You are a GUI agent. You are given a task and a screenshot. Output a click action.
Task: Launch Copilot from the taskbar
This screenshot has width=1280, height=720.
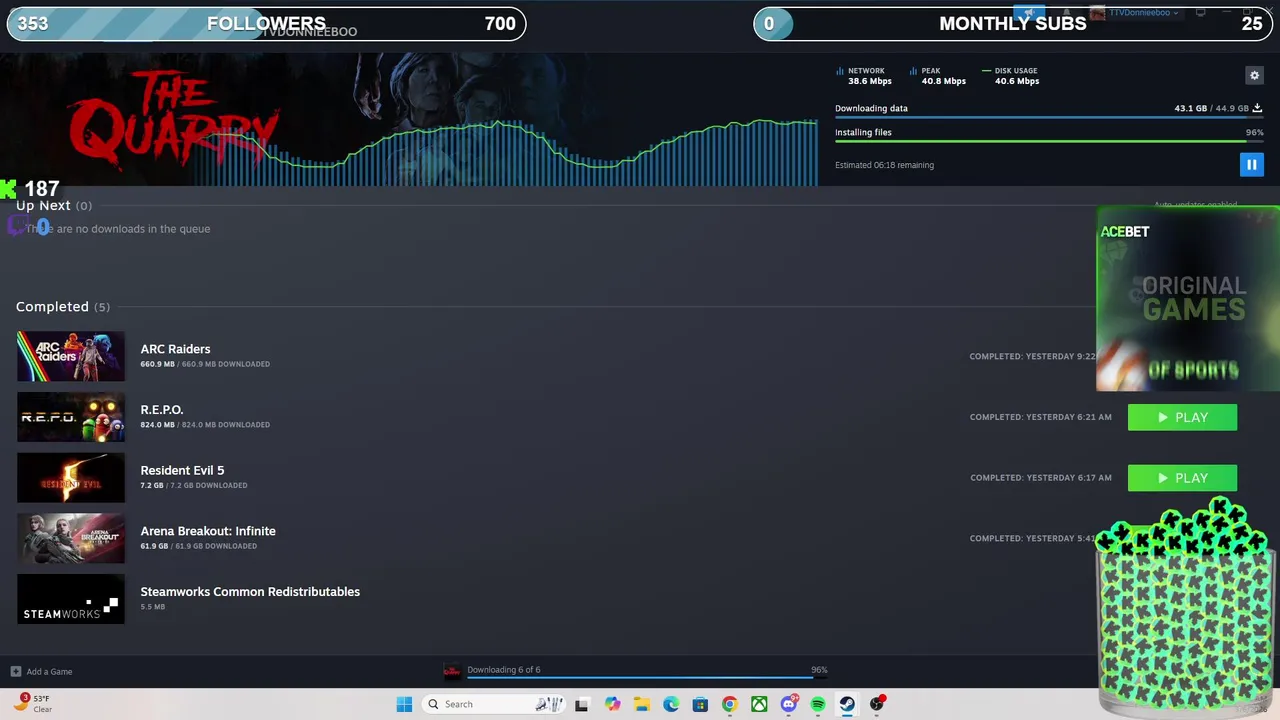612,704
